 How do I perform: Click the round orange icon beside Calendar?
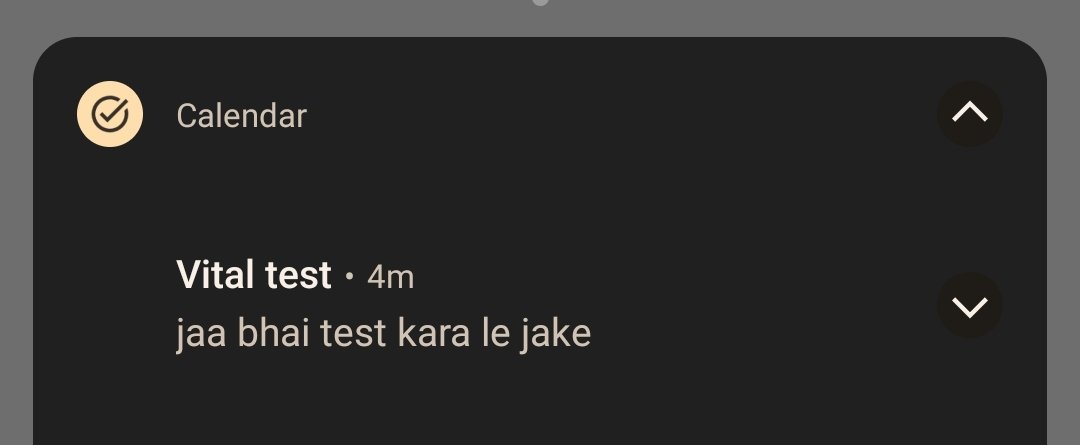[110, 114]
